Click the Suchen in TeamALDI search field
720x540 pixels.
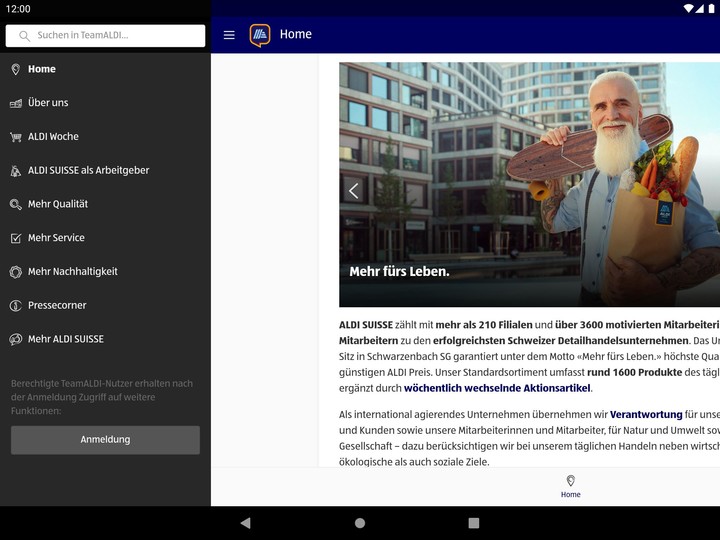point(105,36)
